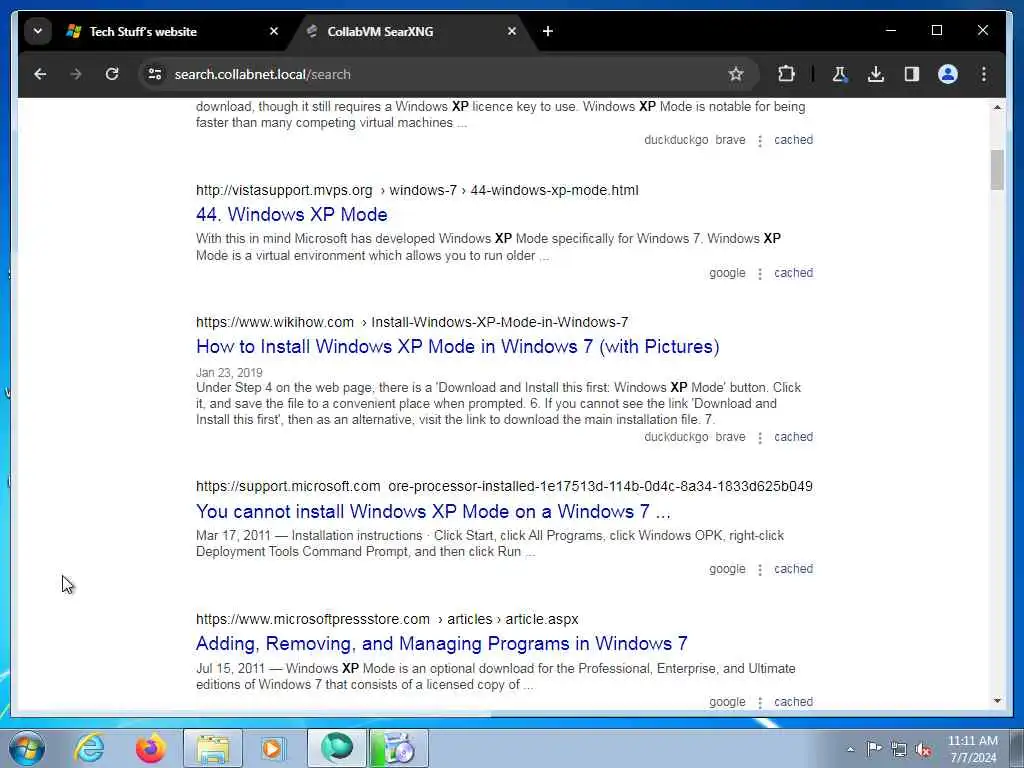The image size is (1024, 768).
Task: Launch Internet Explorer from the taskbar
Action: [x=89, y=748]
